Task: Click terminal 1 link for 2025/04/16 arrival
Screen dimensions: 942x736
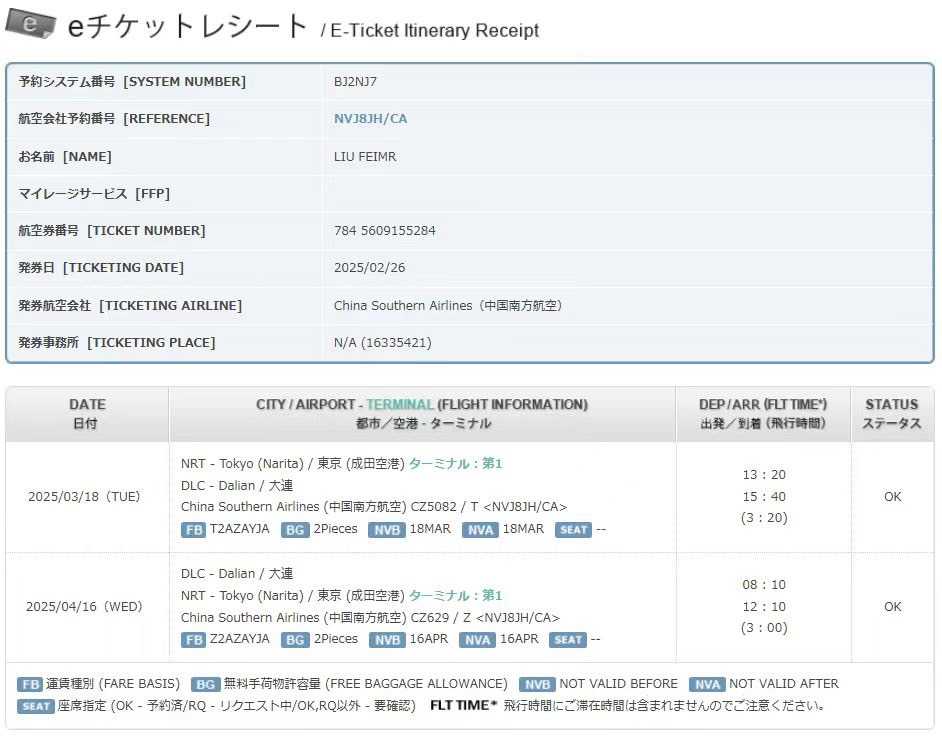Action: pos(456,596)
